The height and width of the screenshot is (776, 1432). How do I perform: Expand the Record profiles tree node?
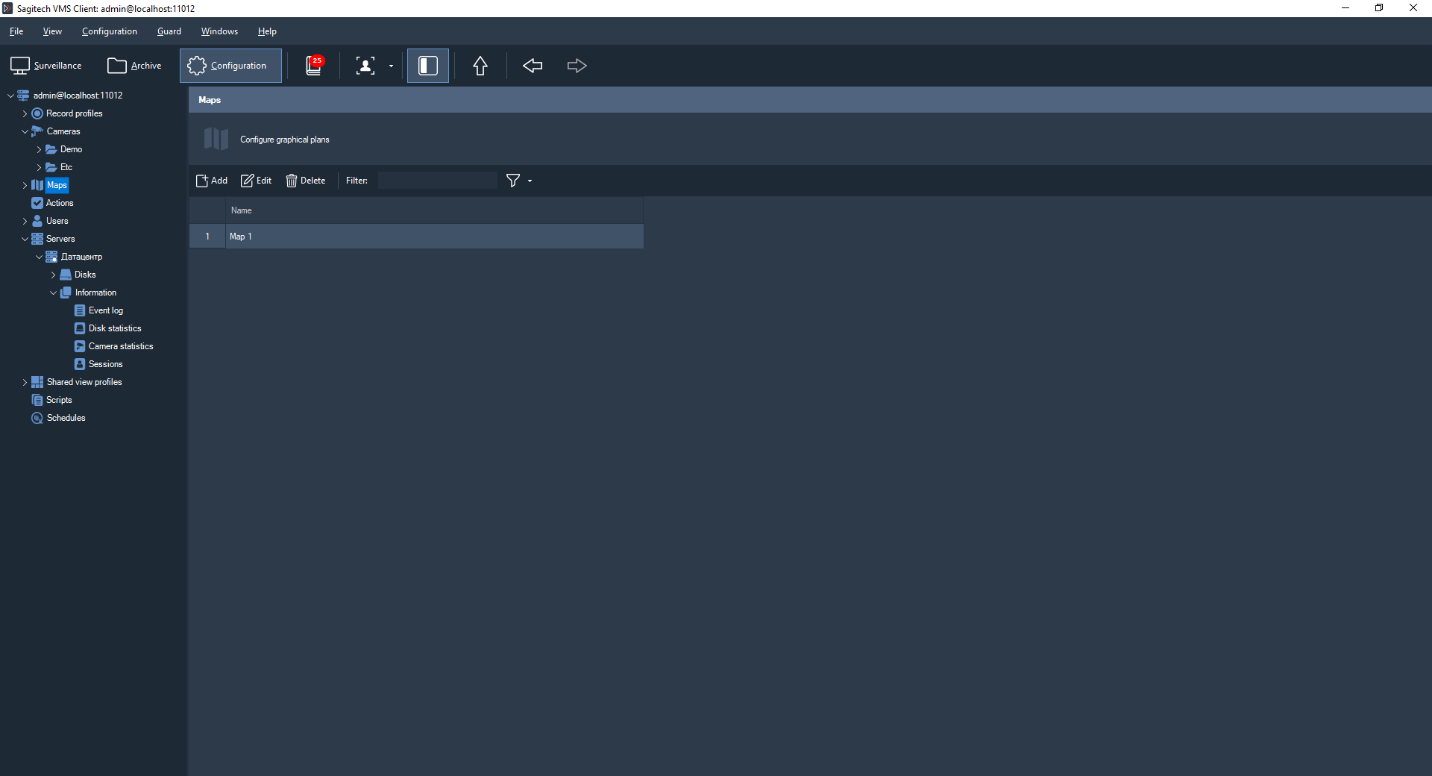[25, 114]
